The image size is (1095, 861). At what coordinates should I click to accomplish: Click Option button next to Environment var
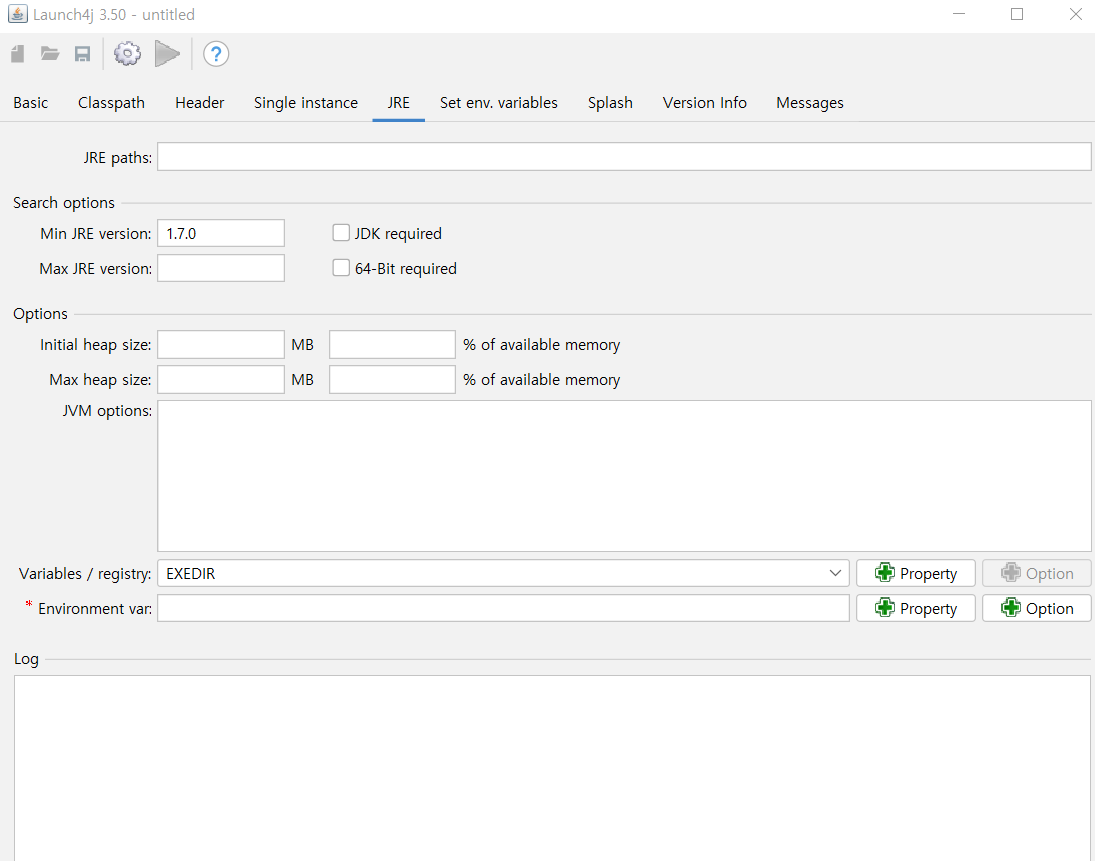coord(1037,608)
